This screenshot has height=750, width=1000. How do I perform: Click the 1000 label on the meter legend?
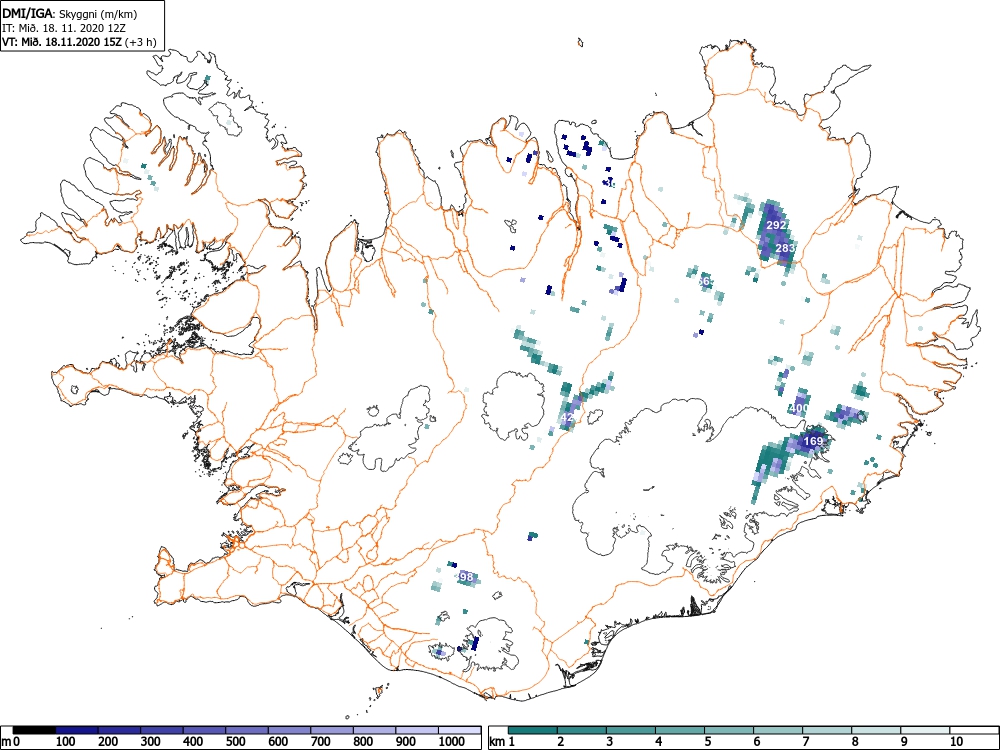pos(452,742)
